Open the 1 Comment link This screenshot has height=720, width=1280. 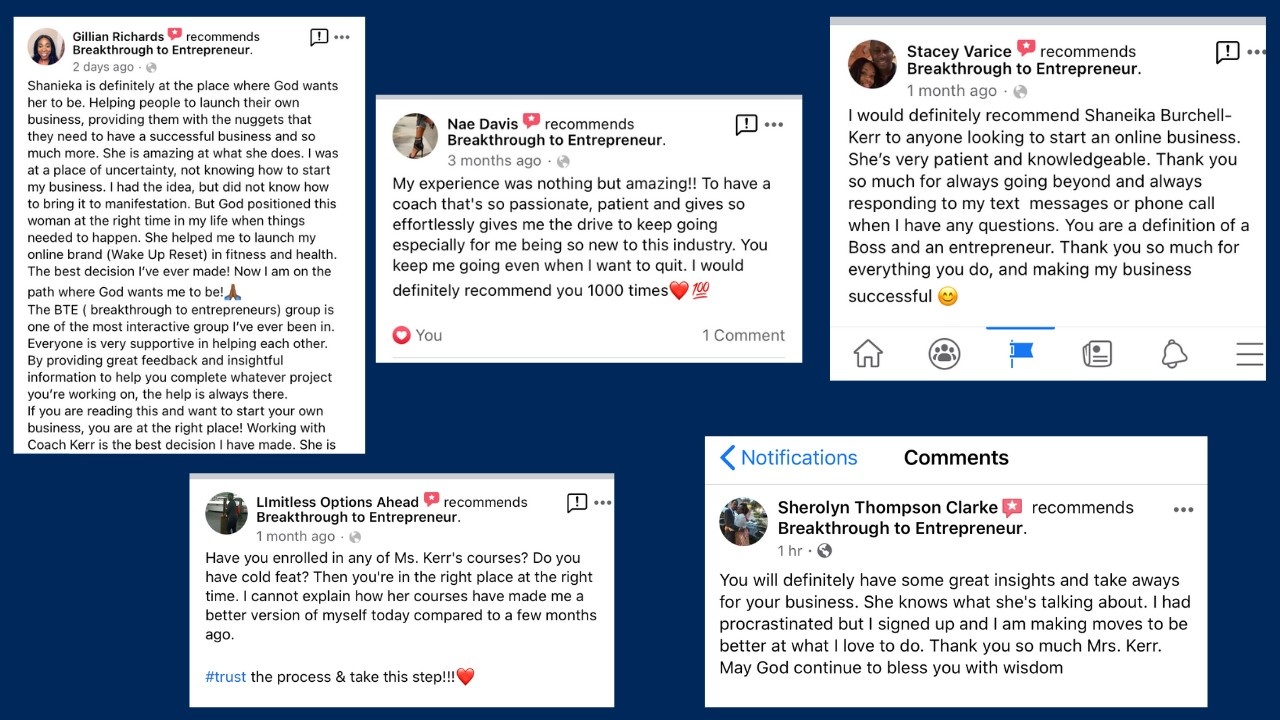(743, 335)
